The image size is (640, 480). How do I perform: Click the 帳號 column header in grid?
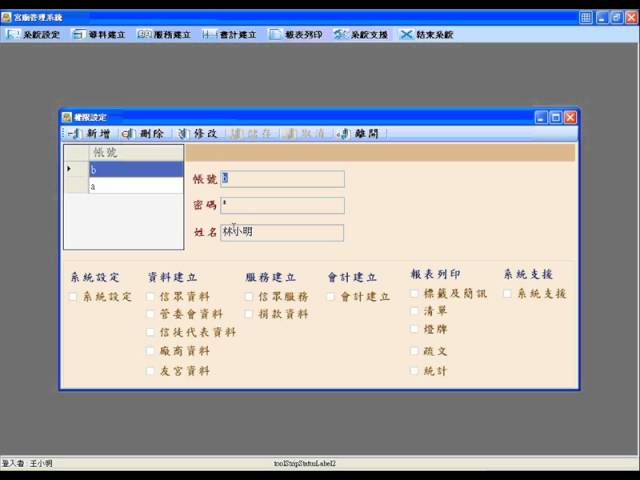tap(136, 153)
